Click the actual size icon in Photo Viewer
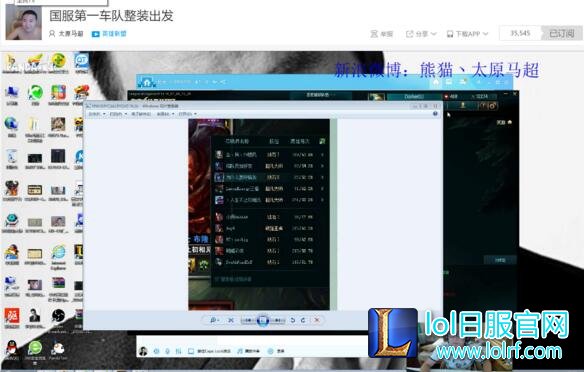This screenshot has height=372, width=584. (231, 320)
